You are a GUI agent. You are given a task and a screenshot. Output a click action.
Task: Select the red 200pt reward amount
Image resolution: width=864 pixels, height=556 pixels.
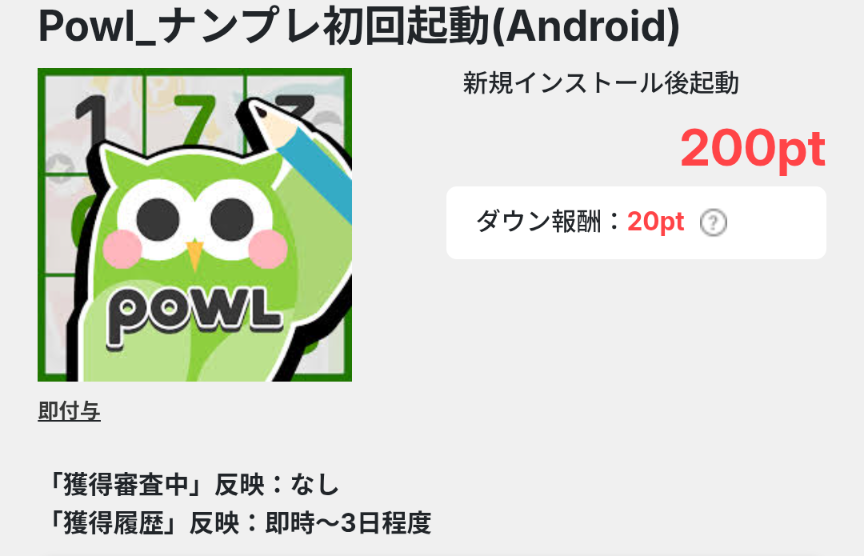coord(753,148)
